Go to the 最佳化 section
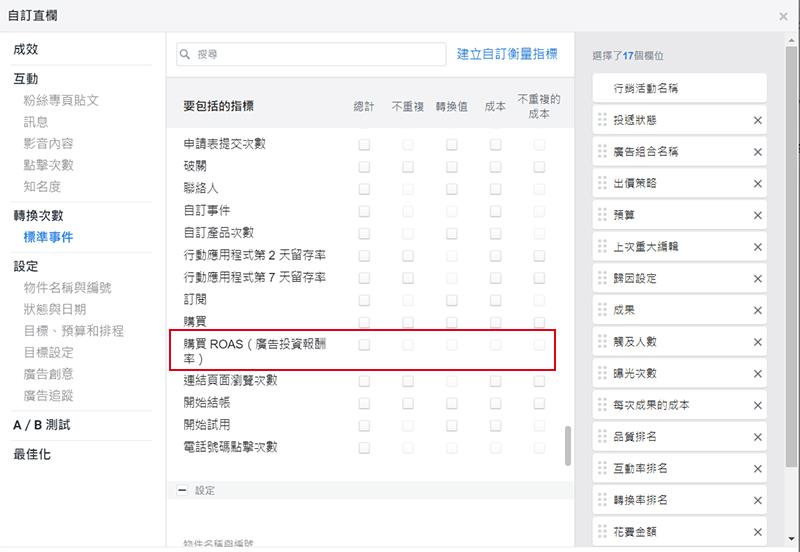The image size is (800, 552). pyautogui.click(x=32, y=454)
